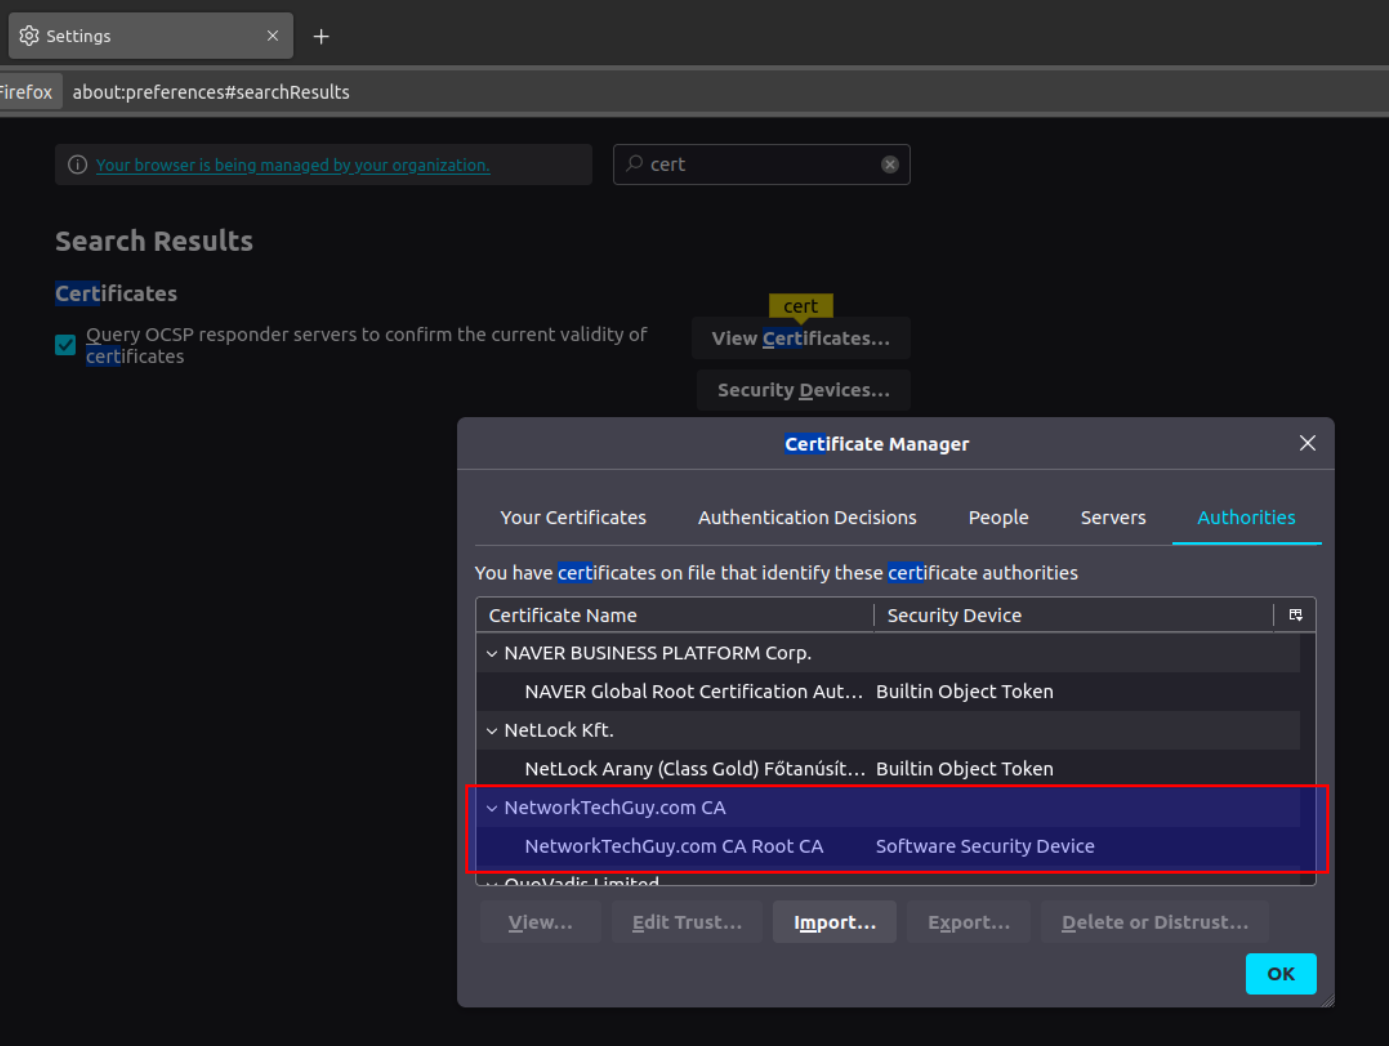1389x1046 pixels.
Task: Click the info icon beside managed notice
Action: point(77,165)
